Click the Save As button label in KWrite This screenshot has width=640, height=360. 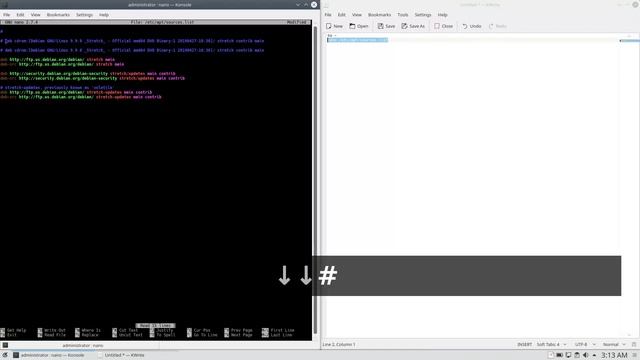(x=417, y=26)
